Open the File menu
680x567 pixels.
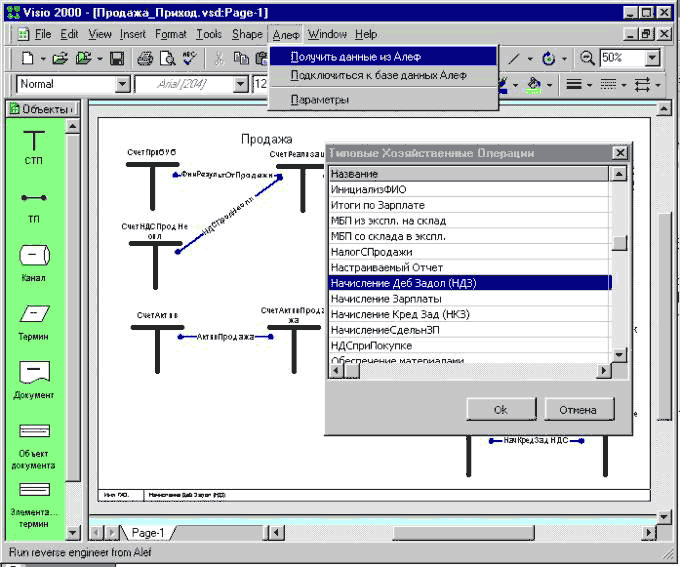pos(42,34)
